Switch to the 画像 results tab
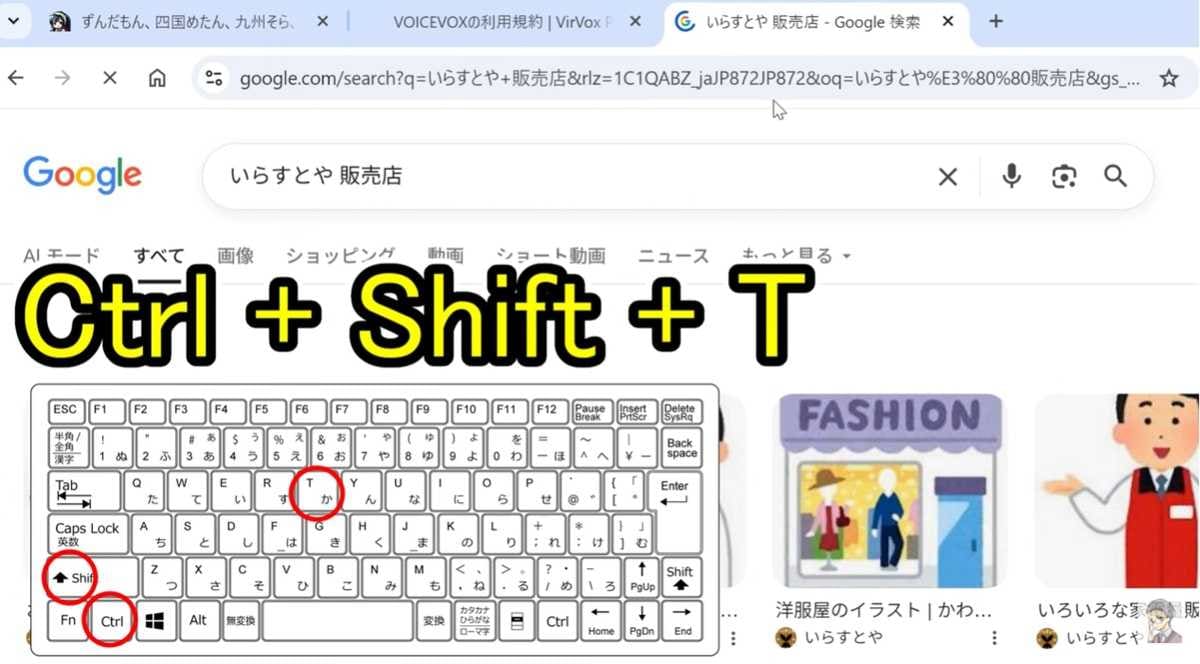The image size is (1200, 664). pyautogui.click(x=236, y=256)
